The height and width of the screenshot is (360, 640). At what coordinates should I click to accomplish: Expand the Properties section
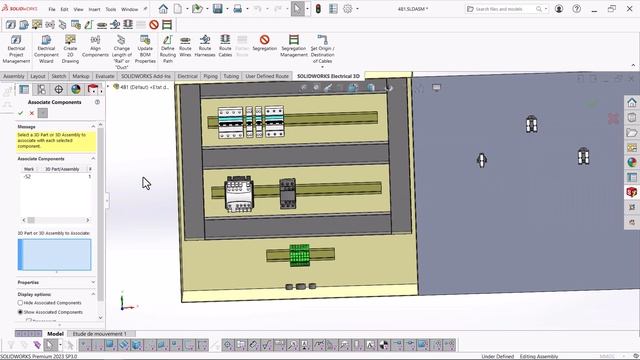pos(93,282)
